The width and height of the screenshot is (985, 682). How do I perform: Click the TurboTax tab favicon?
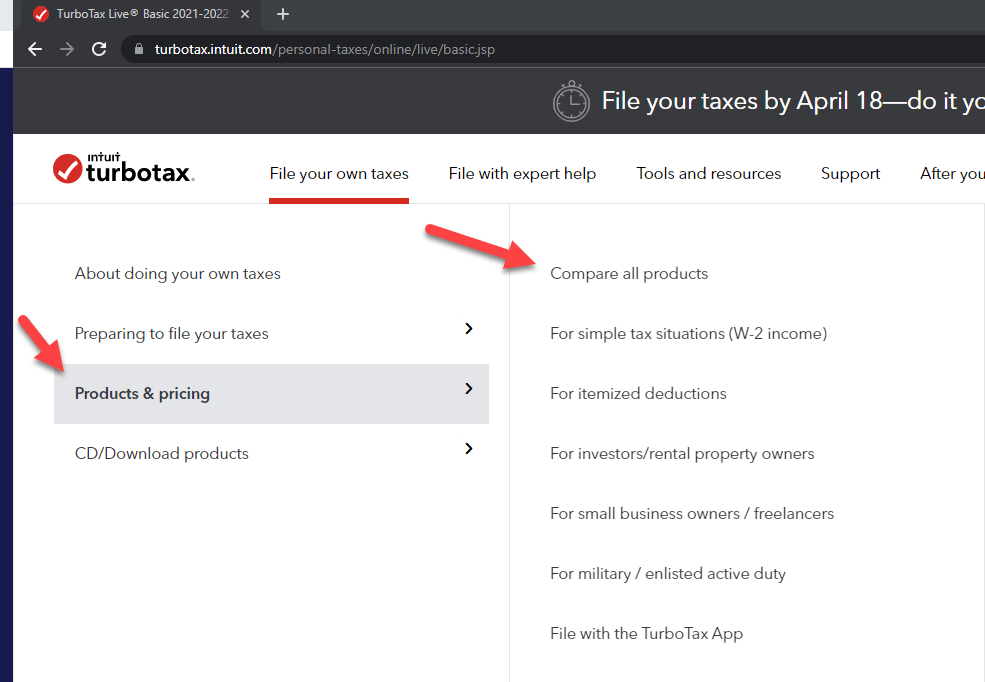41,14
